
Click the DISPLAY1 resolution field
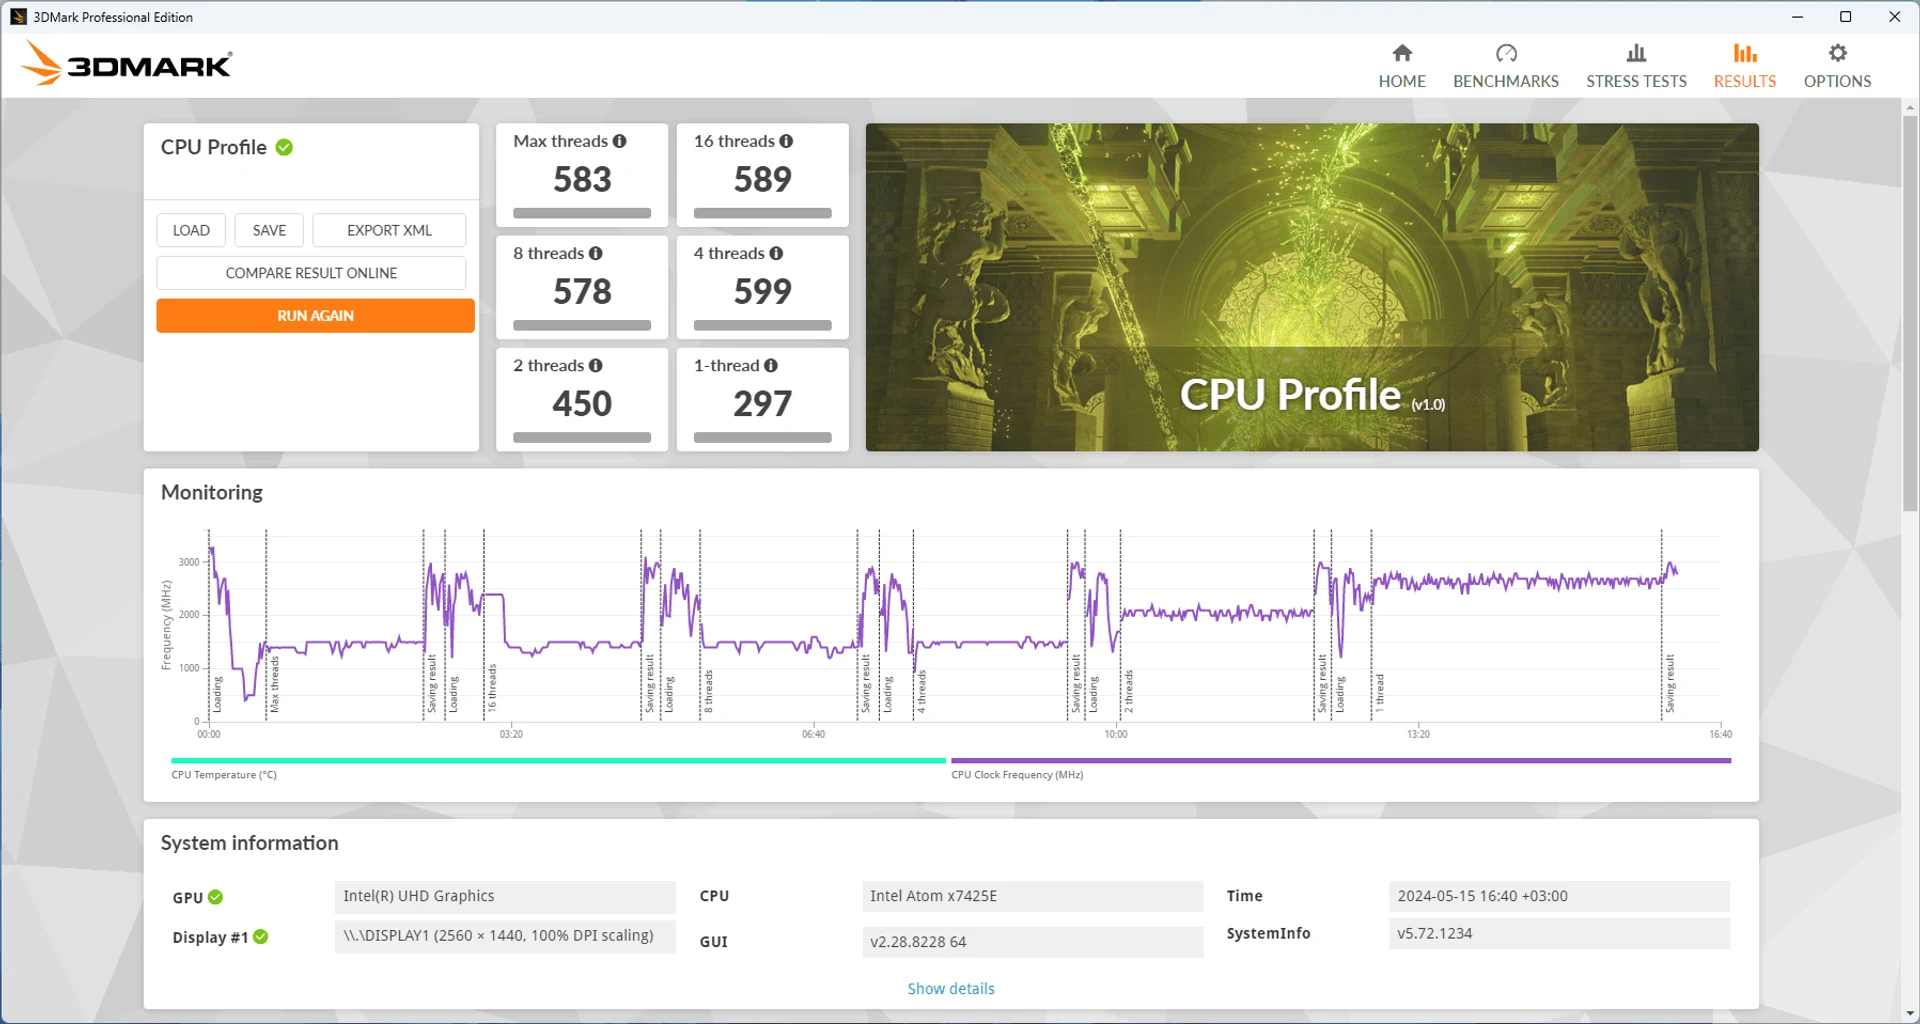pos(505,936)
